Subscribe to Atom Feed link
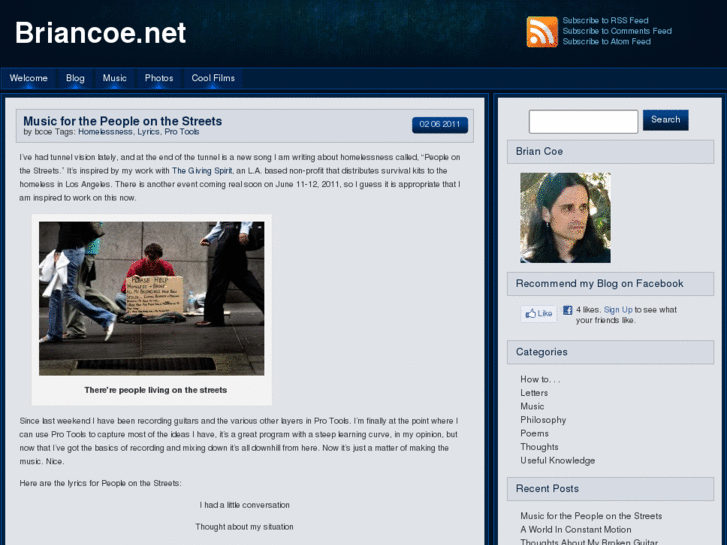Viewport: 727px width, 545px height. [606, 42]
